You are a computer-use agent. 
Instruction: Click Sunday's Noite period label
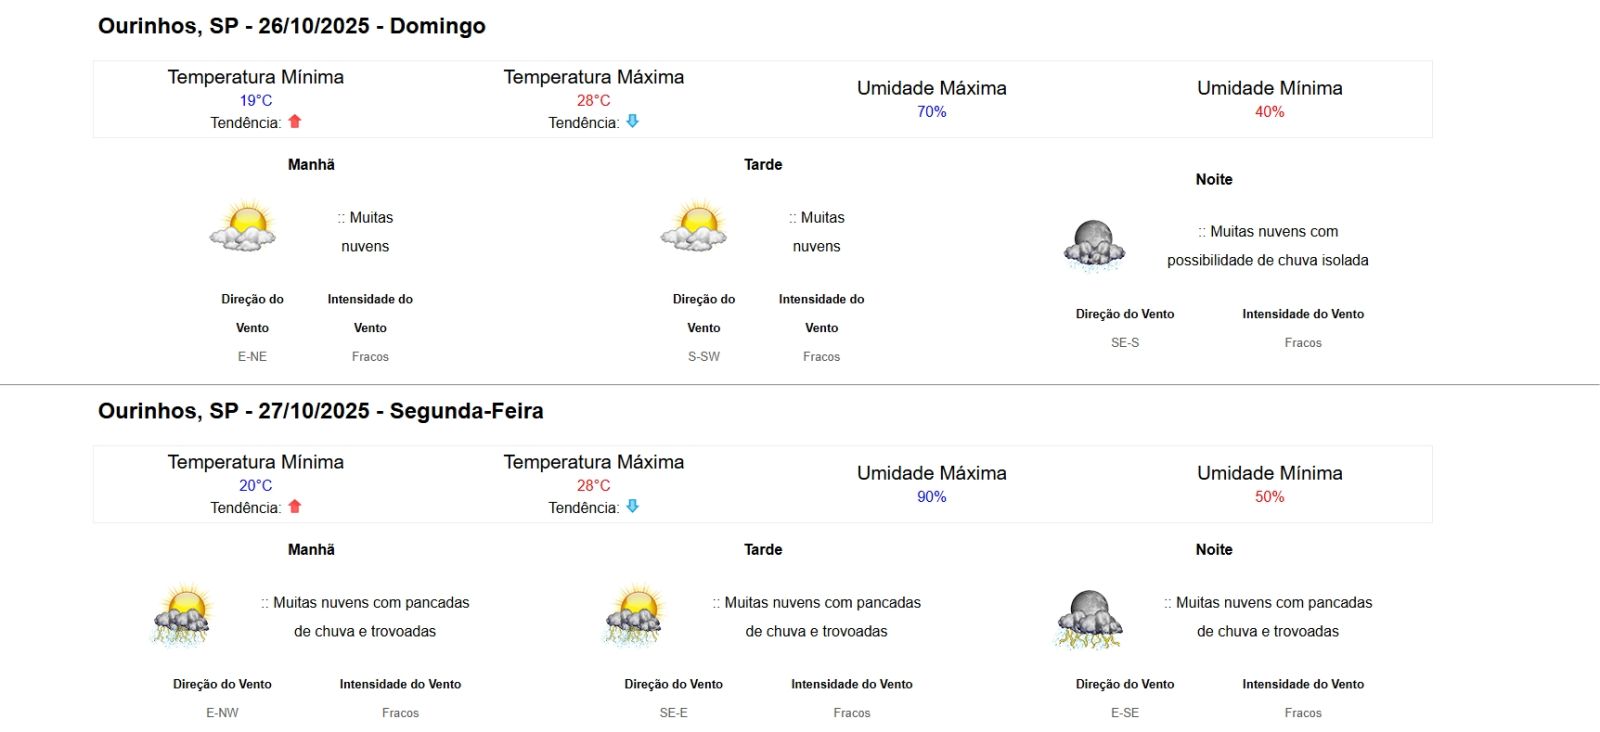coord(1214,180)
